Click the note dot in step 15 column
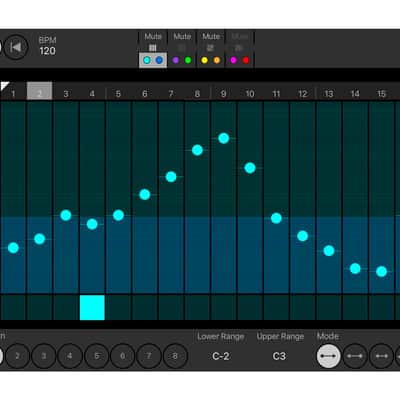Viewport: 400px width, 400px height. 382,271
